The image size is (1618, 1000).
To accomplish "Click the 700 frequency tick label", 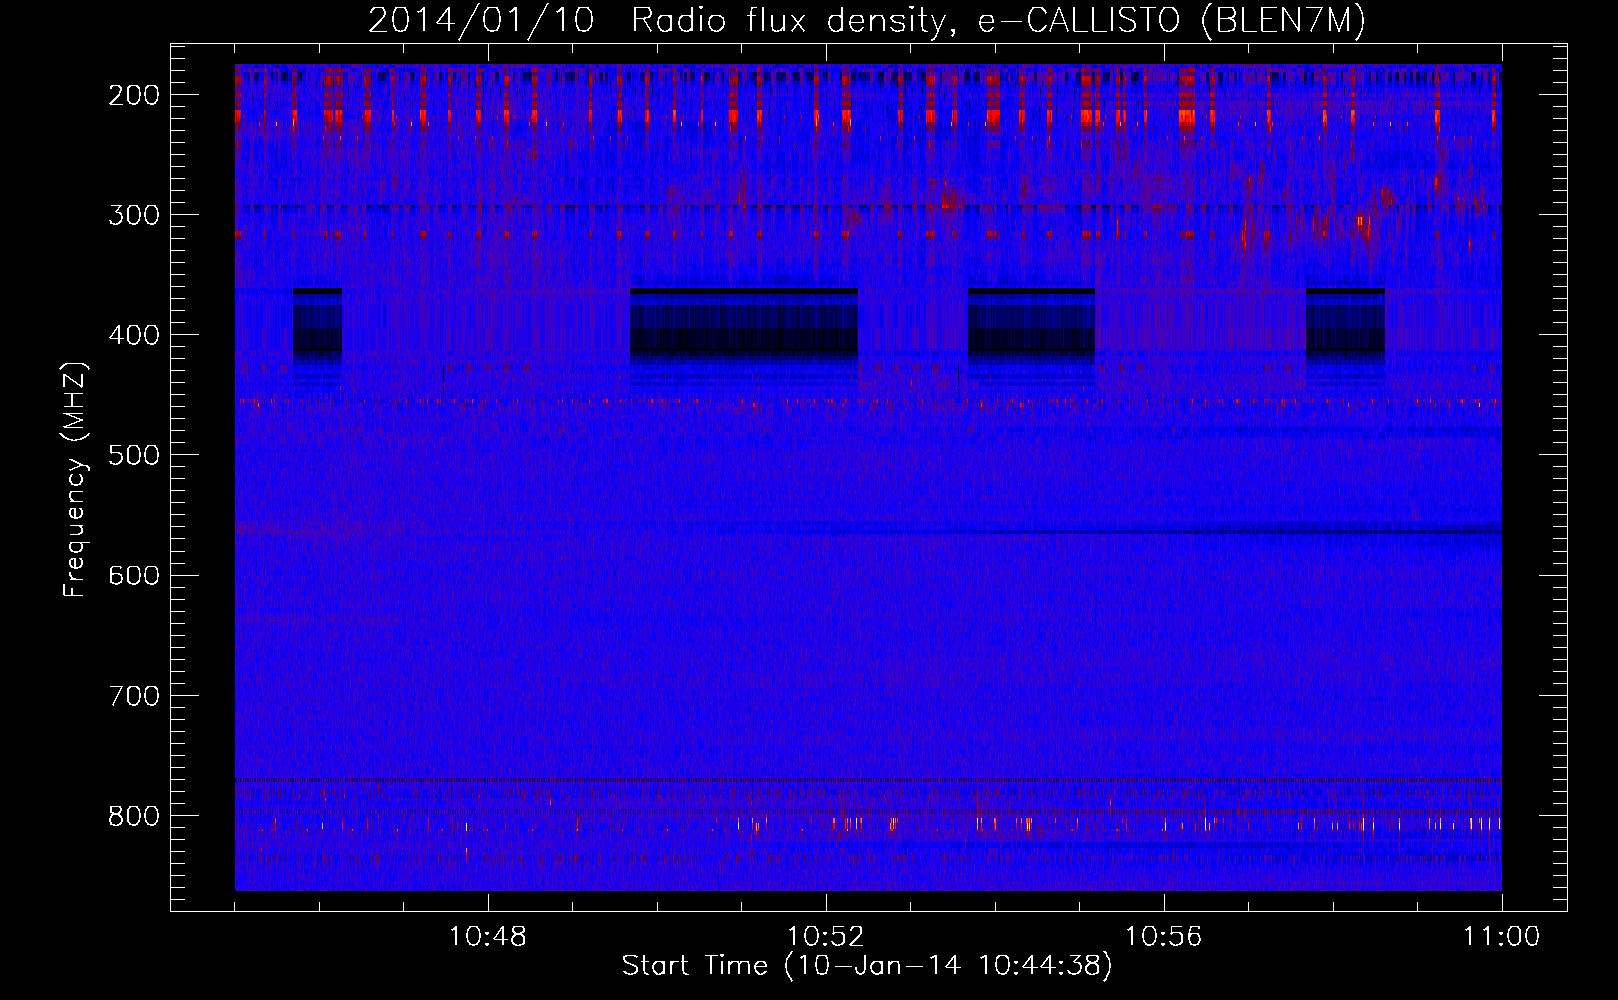I will pos(134,696).
